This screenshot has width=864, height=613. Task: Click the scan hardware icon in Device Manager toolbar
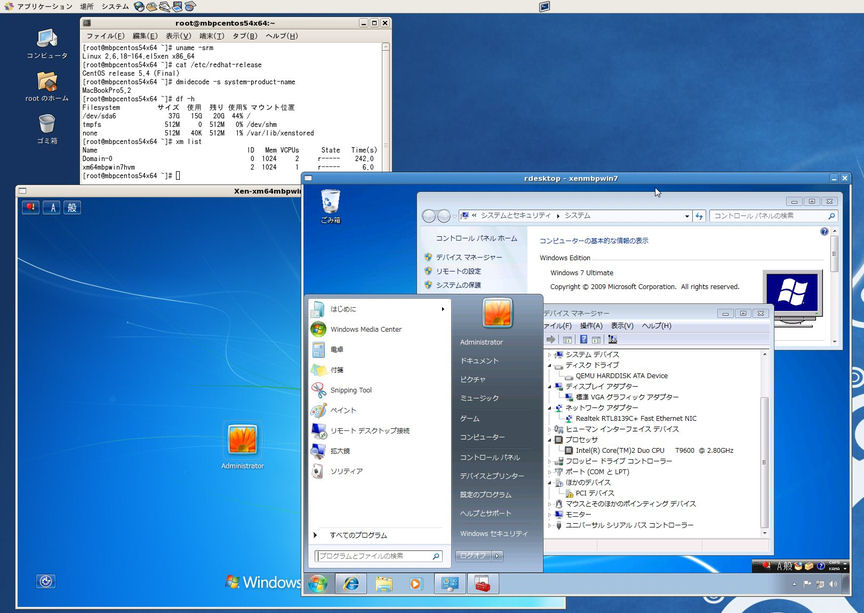[x=612, y=340]
